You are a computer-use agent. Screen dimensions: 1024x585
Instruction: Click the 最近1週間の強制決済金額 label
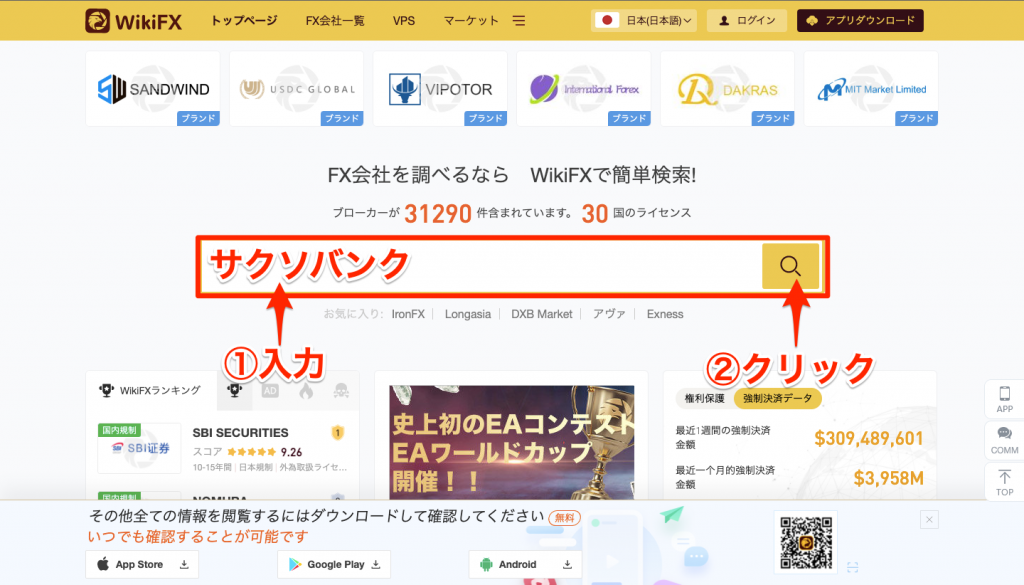[x=723, y=437]
